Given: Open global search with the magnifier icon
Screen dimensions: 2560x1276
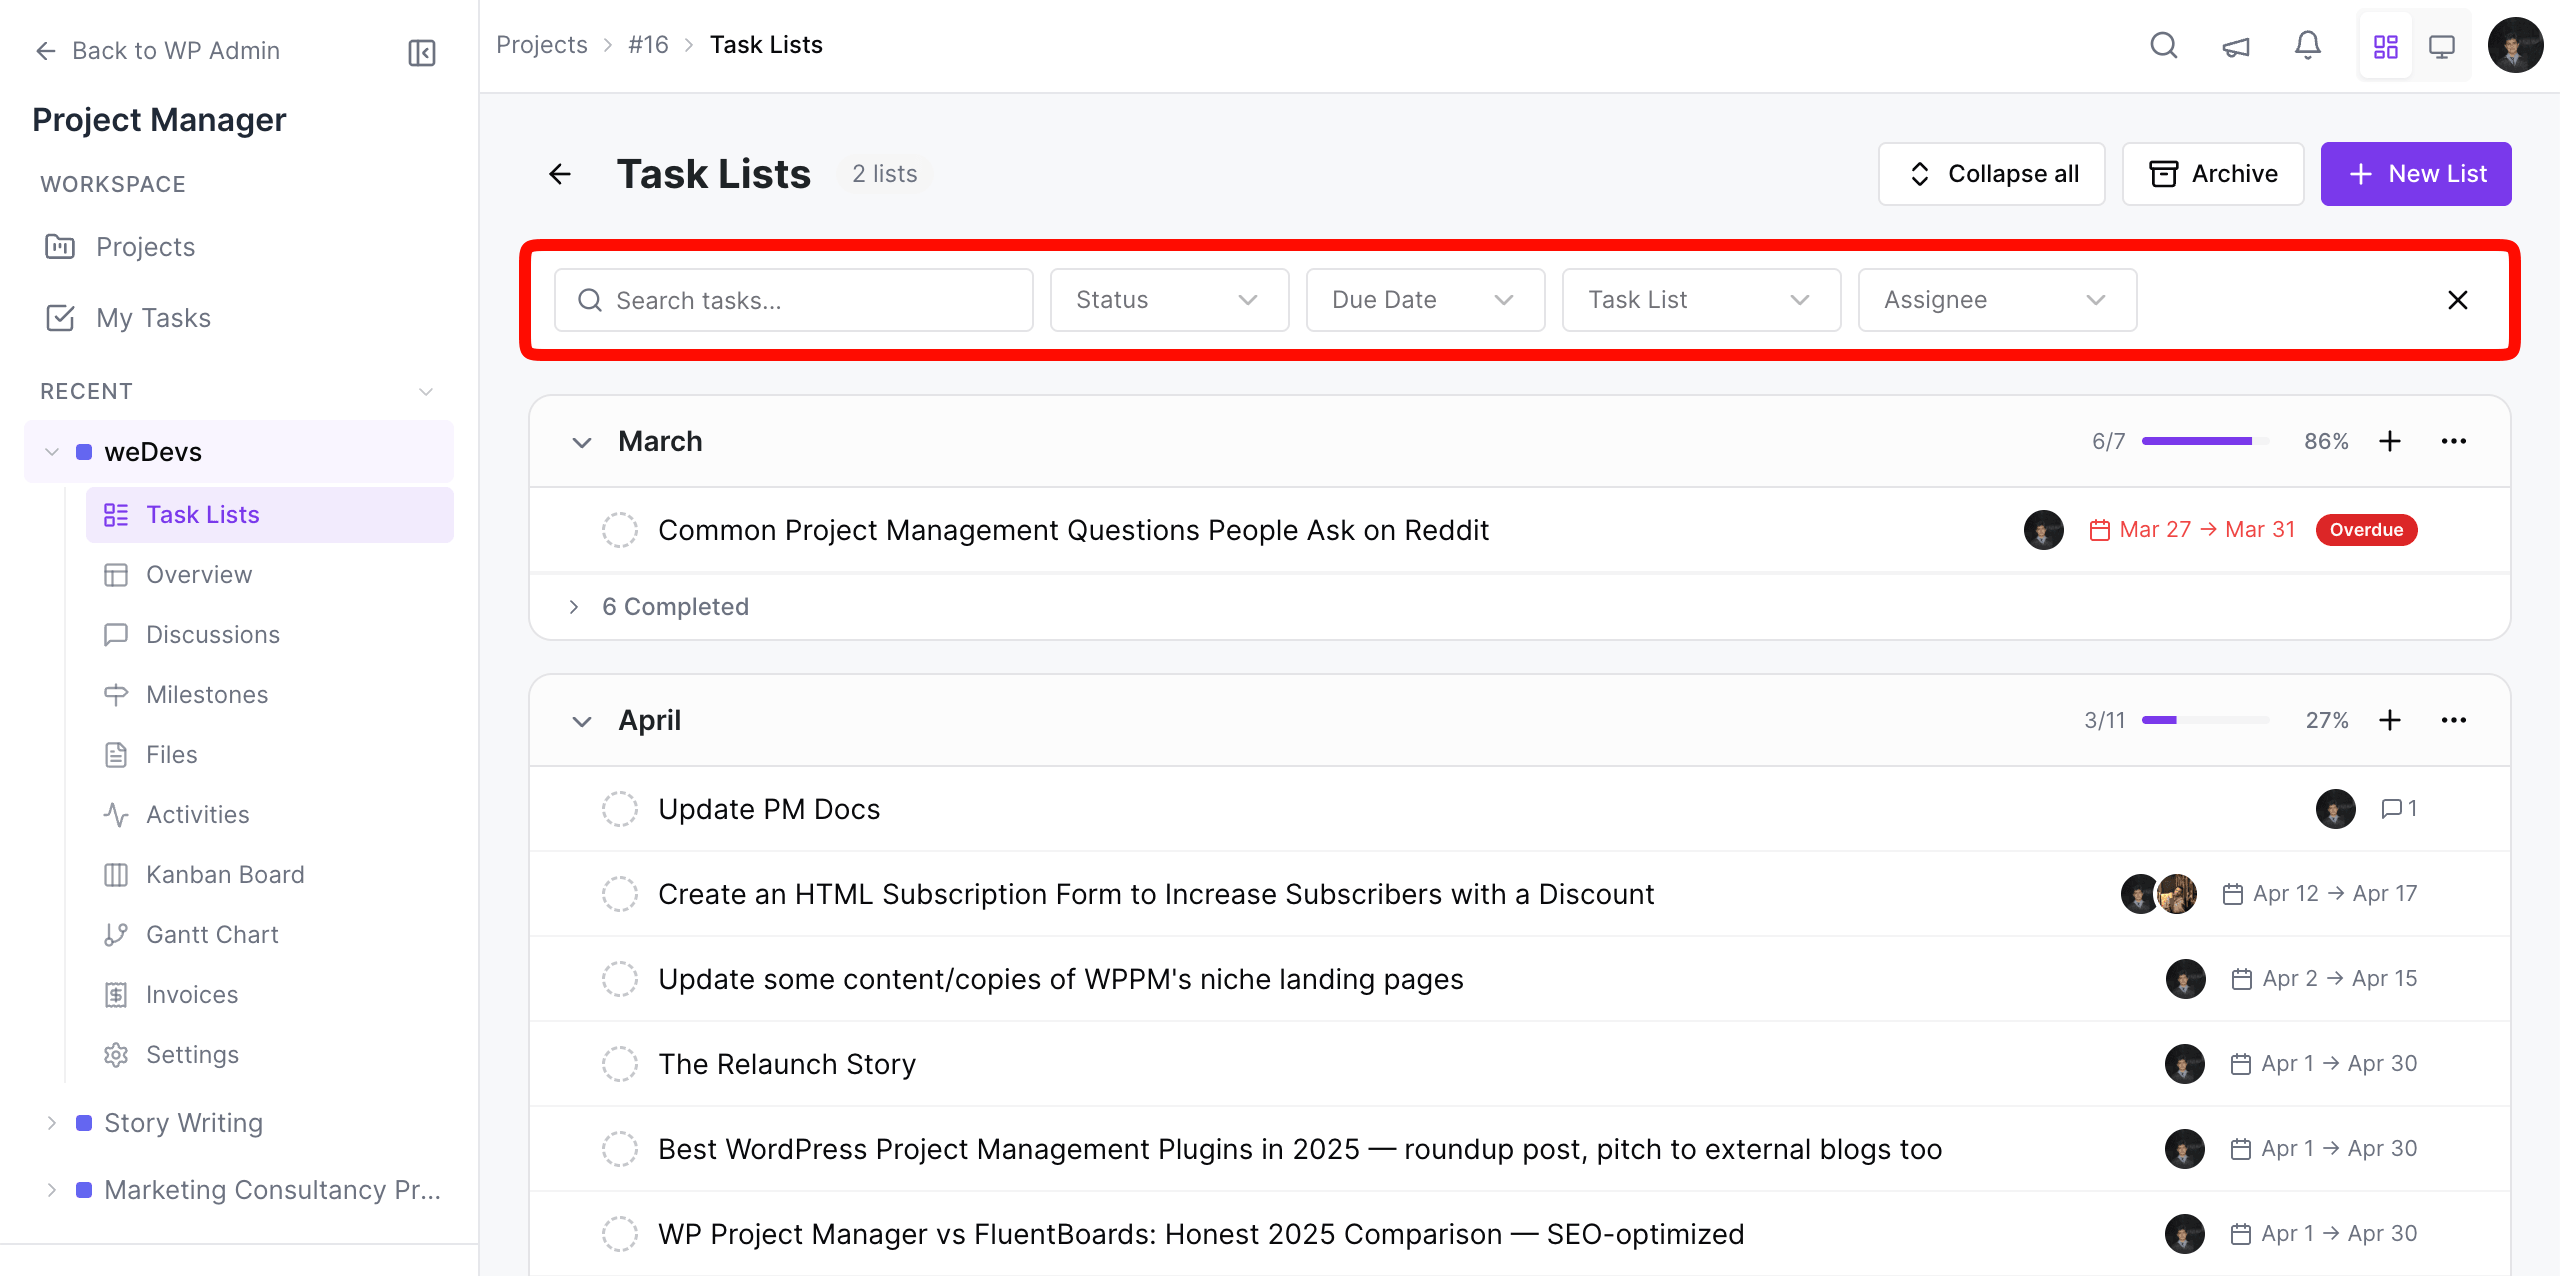Looking at the screenshot, I should 2163,45.
